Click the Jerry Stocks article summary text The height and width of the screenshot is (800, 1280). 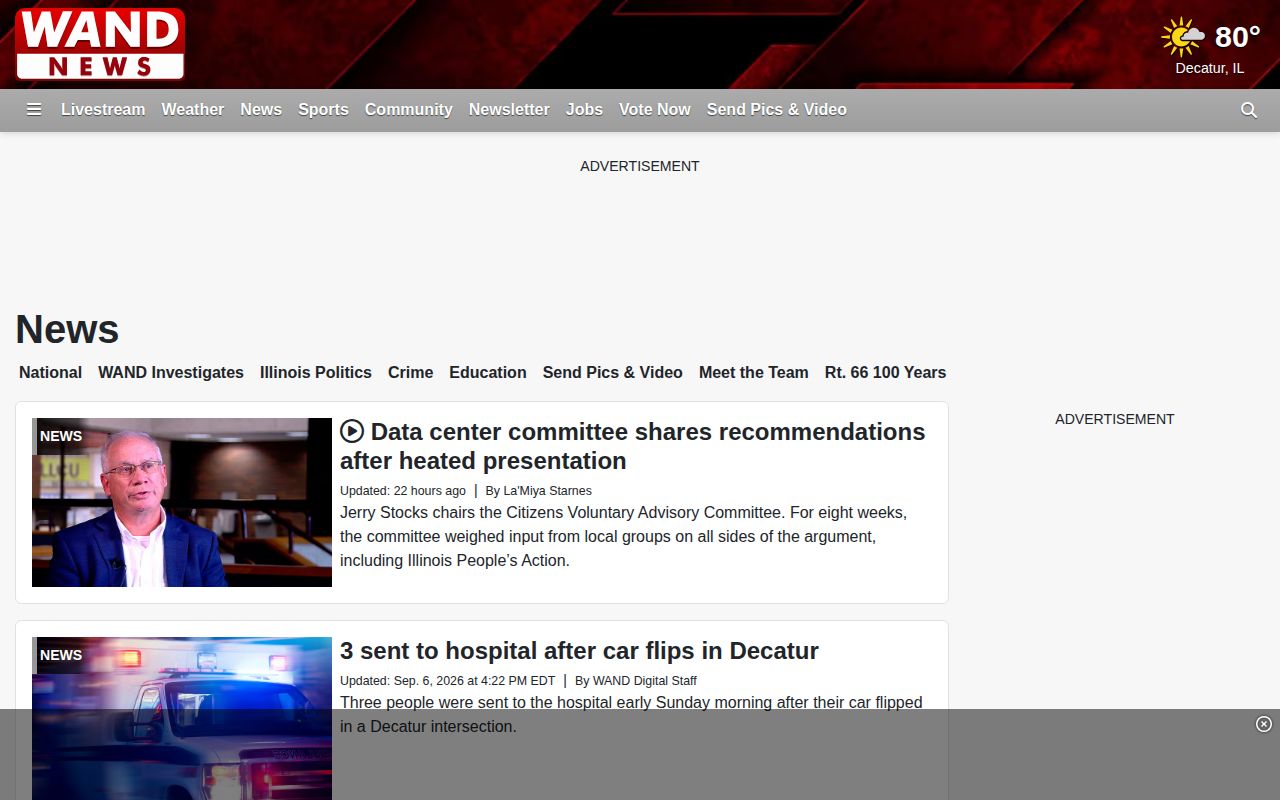(623, 537)
